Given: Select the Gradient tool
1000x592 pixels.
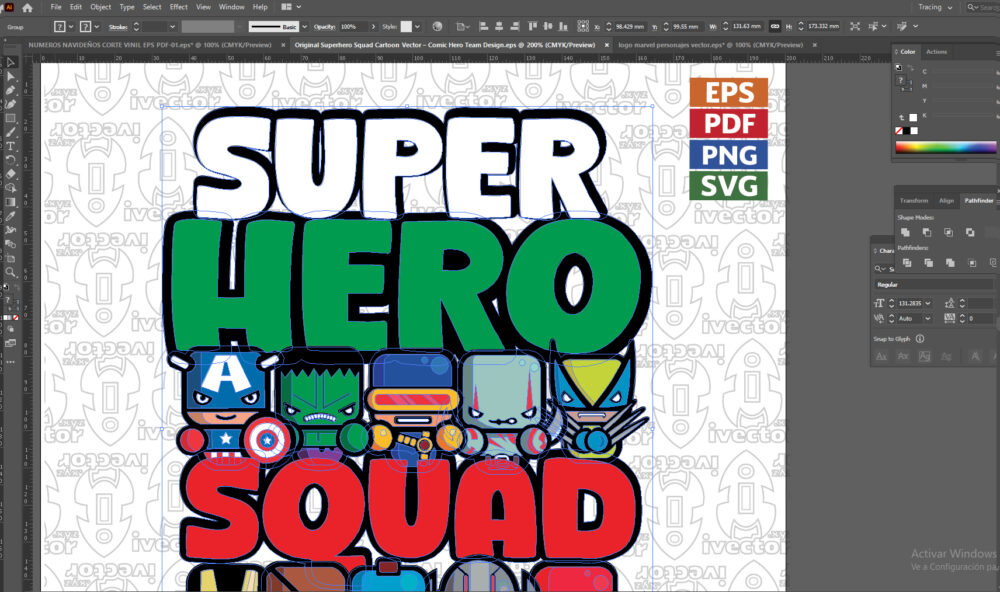Looking at the screenshot, I should [x=10, y=202].
